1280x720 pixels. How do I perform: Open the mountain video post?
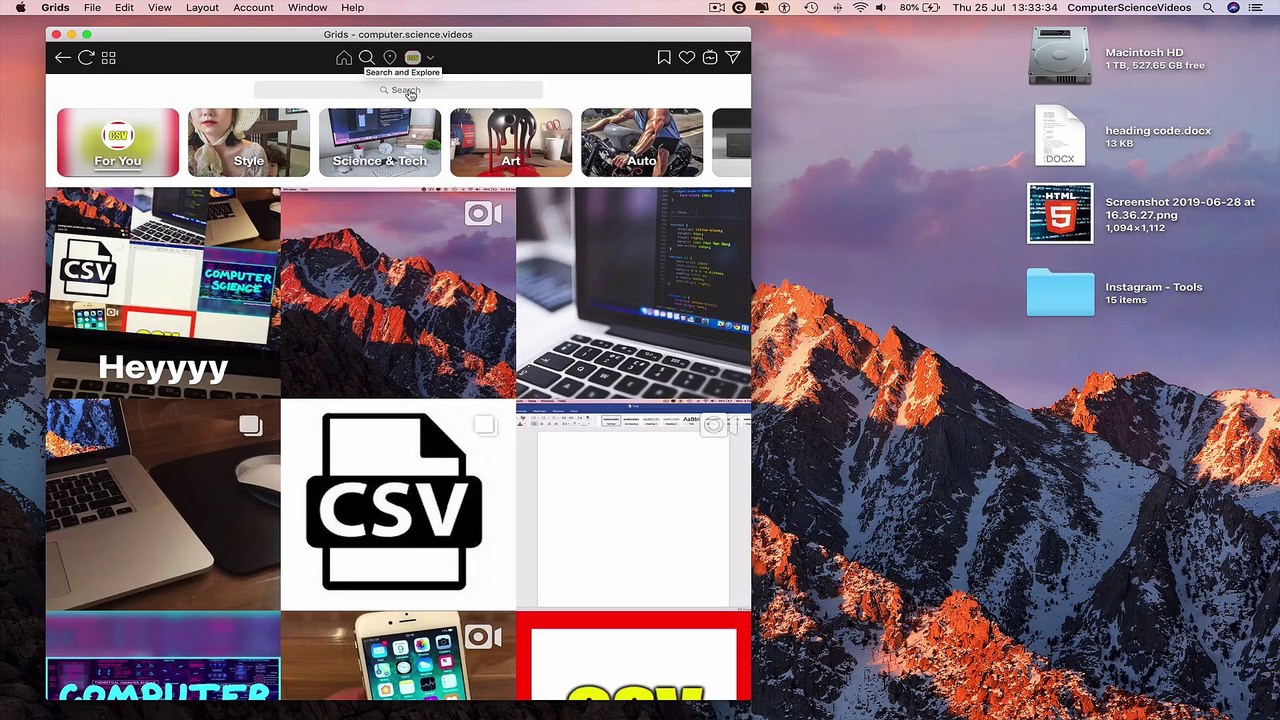point(398,293)
